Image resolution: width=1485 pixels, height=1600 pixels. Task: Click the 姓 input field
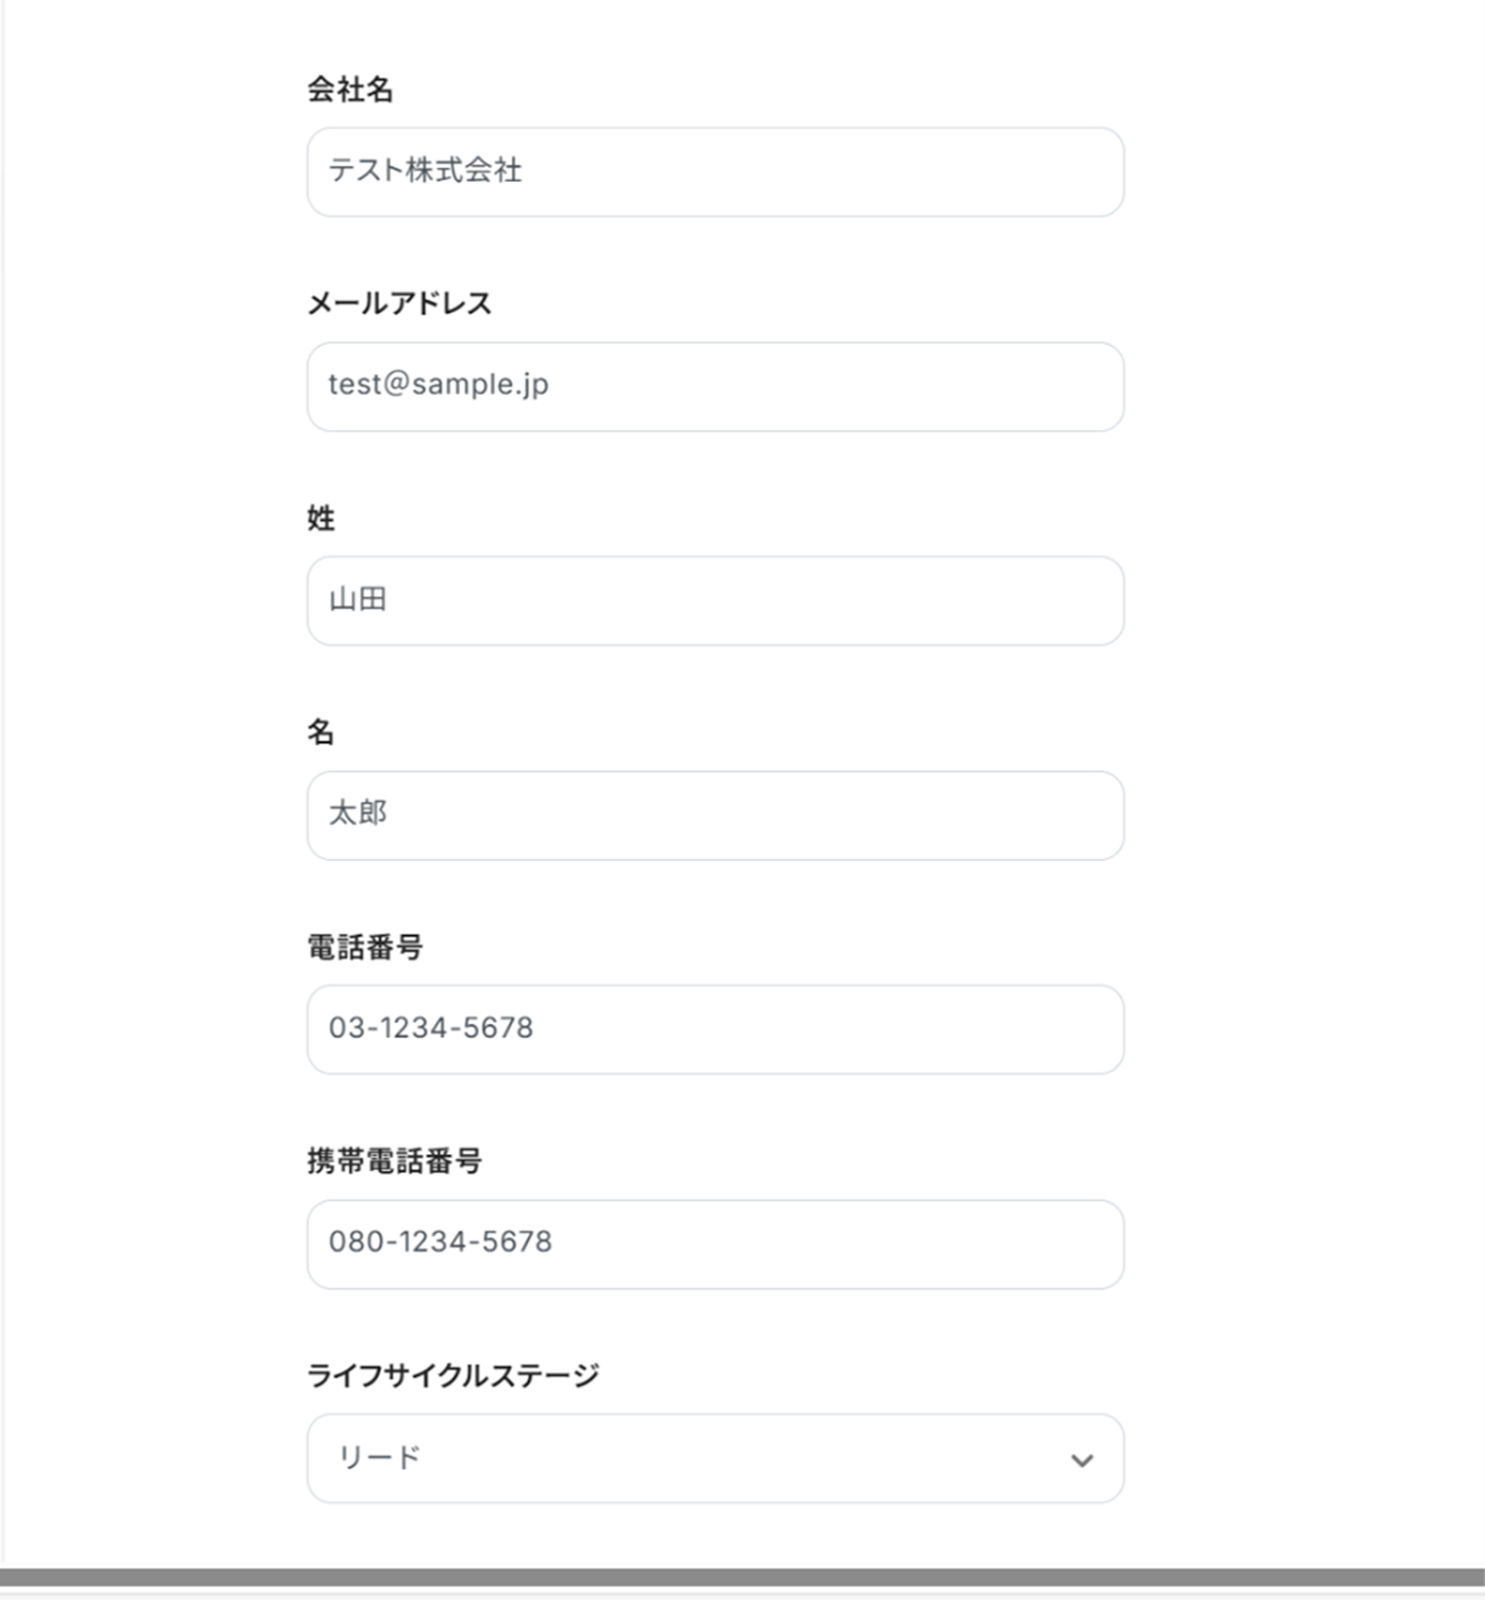click(715, 601)
